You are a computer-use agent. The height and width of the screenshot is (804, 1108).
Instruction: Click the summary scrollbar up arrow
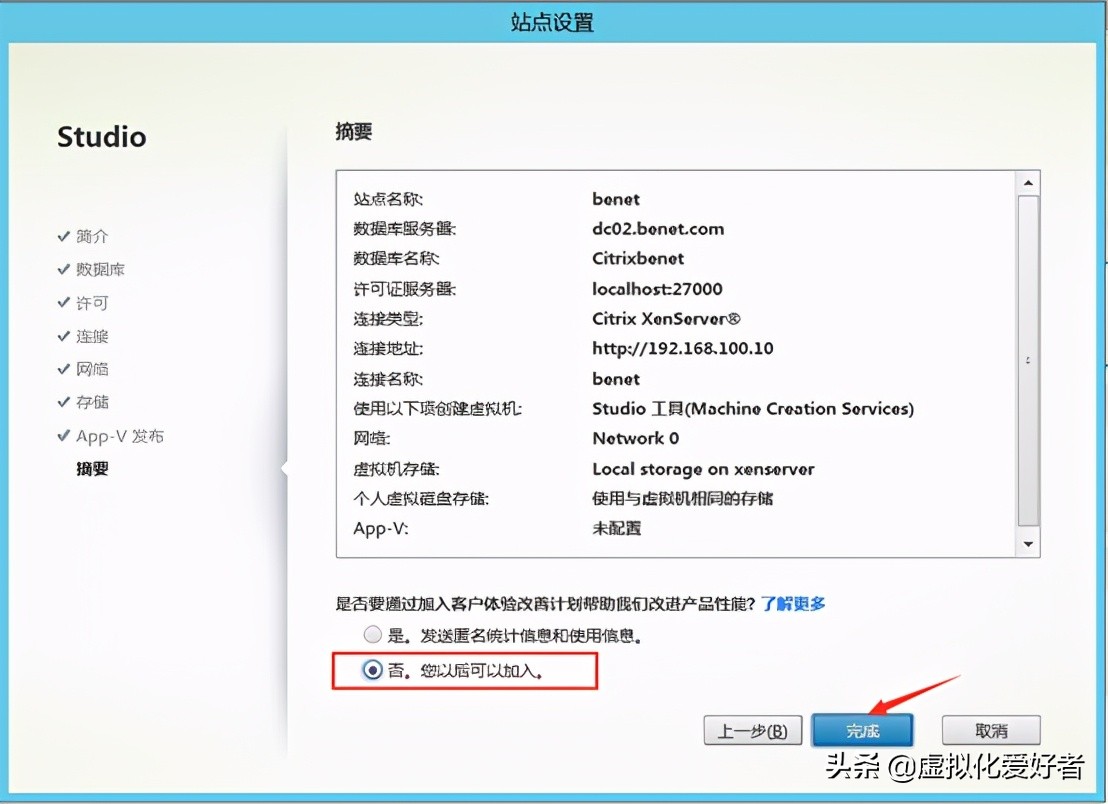click(x=1028, y=183)
